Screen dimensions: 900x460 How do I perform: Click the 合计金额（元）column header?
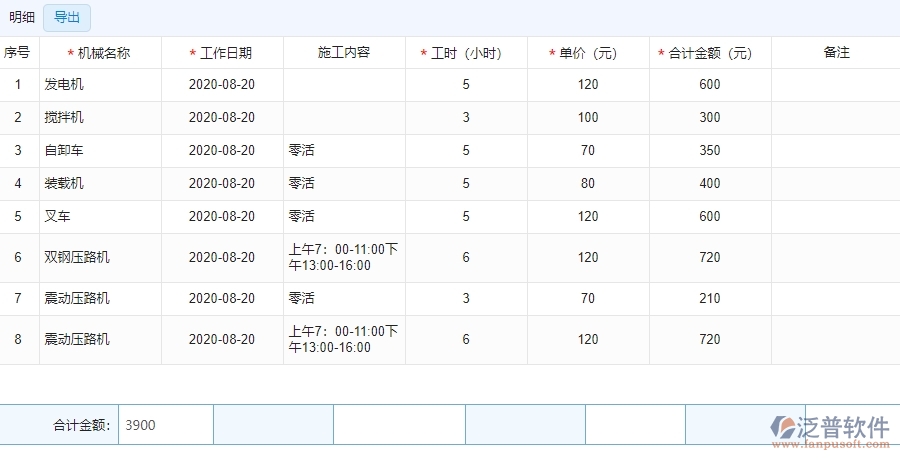point(710,53)
